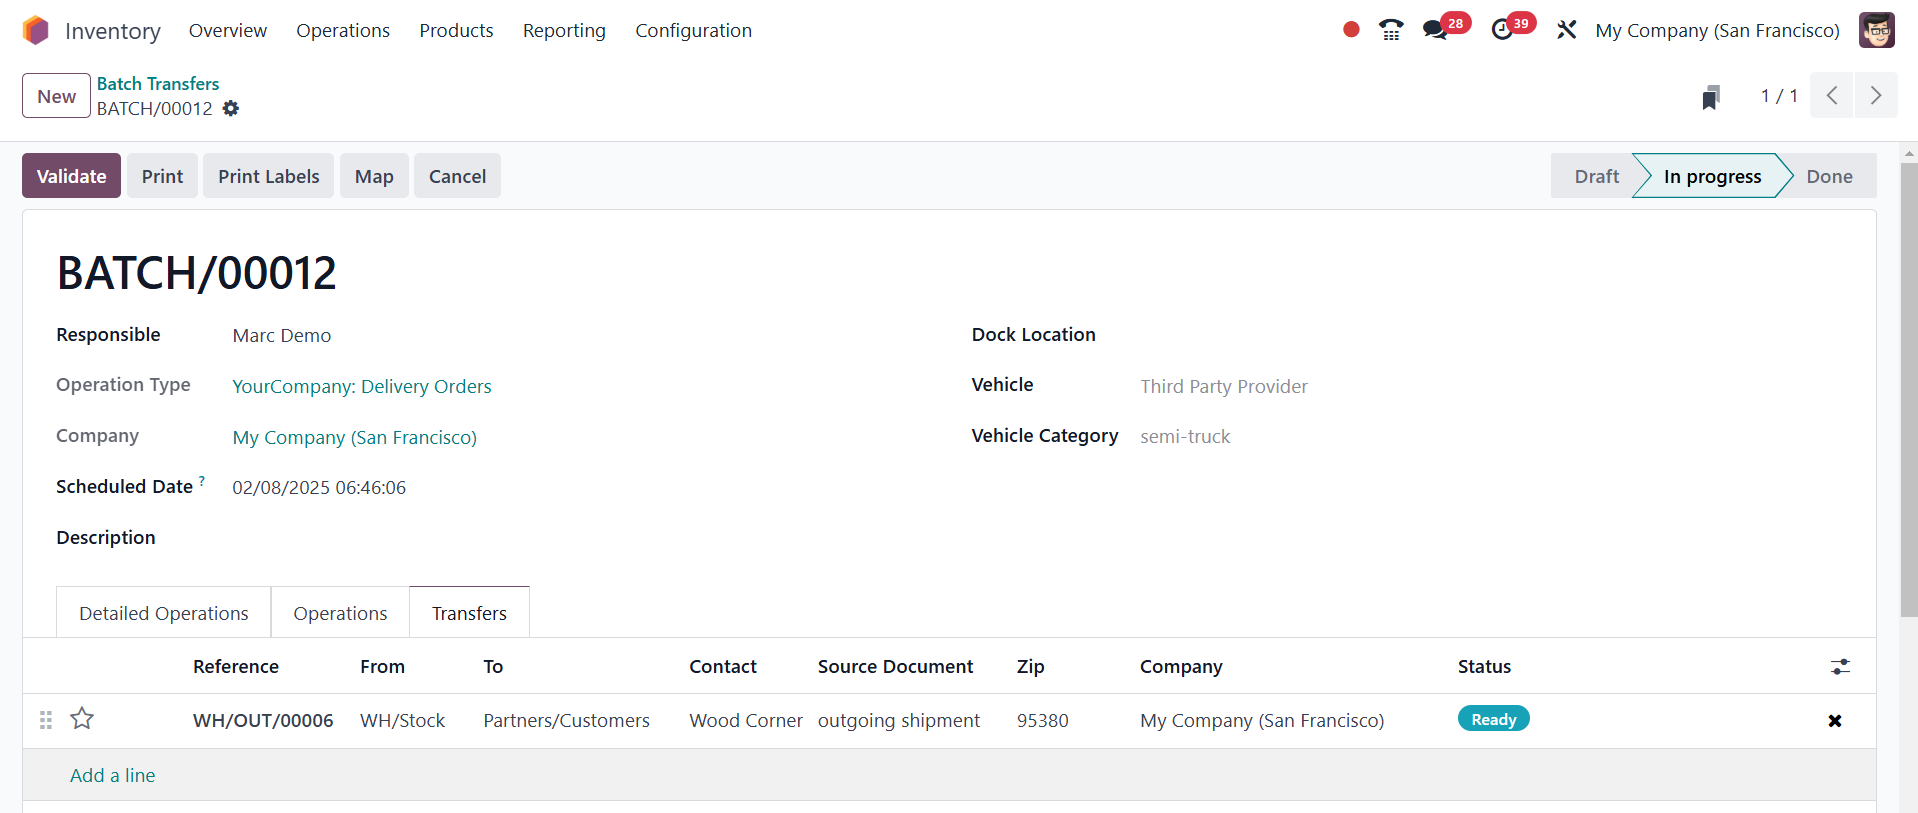Open the company switcher My Company (San Francisco)
Screen dimensions: 1918x813
coord(1717,31)
